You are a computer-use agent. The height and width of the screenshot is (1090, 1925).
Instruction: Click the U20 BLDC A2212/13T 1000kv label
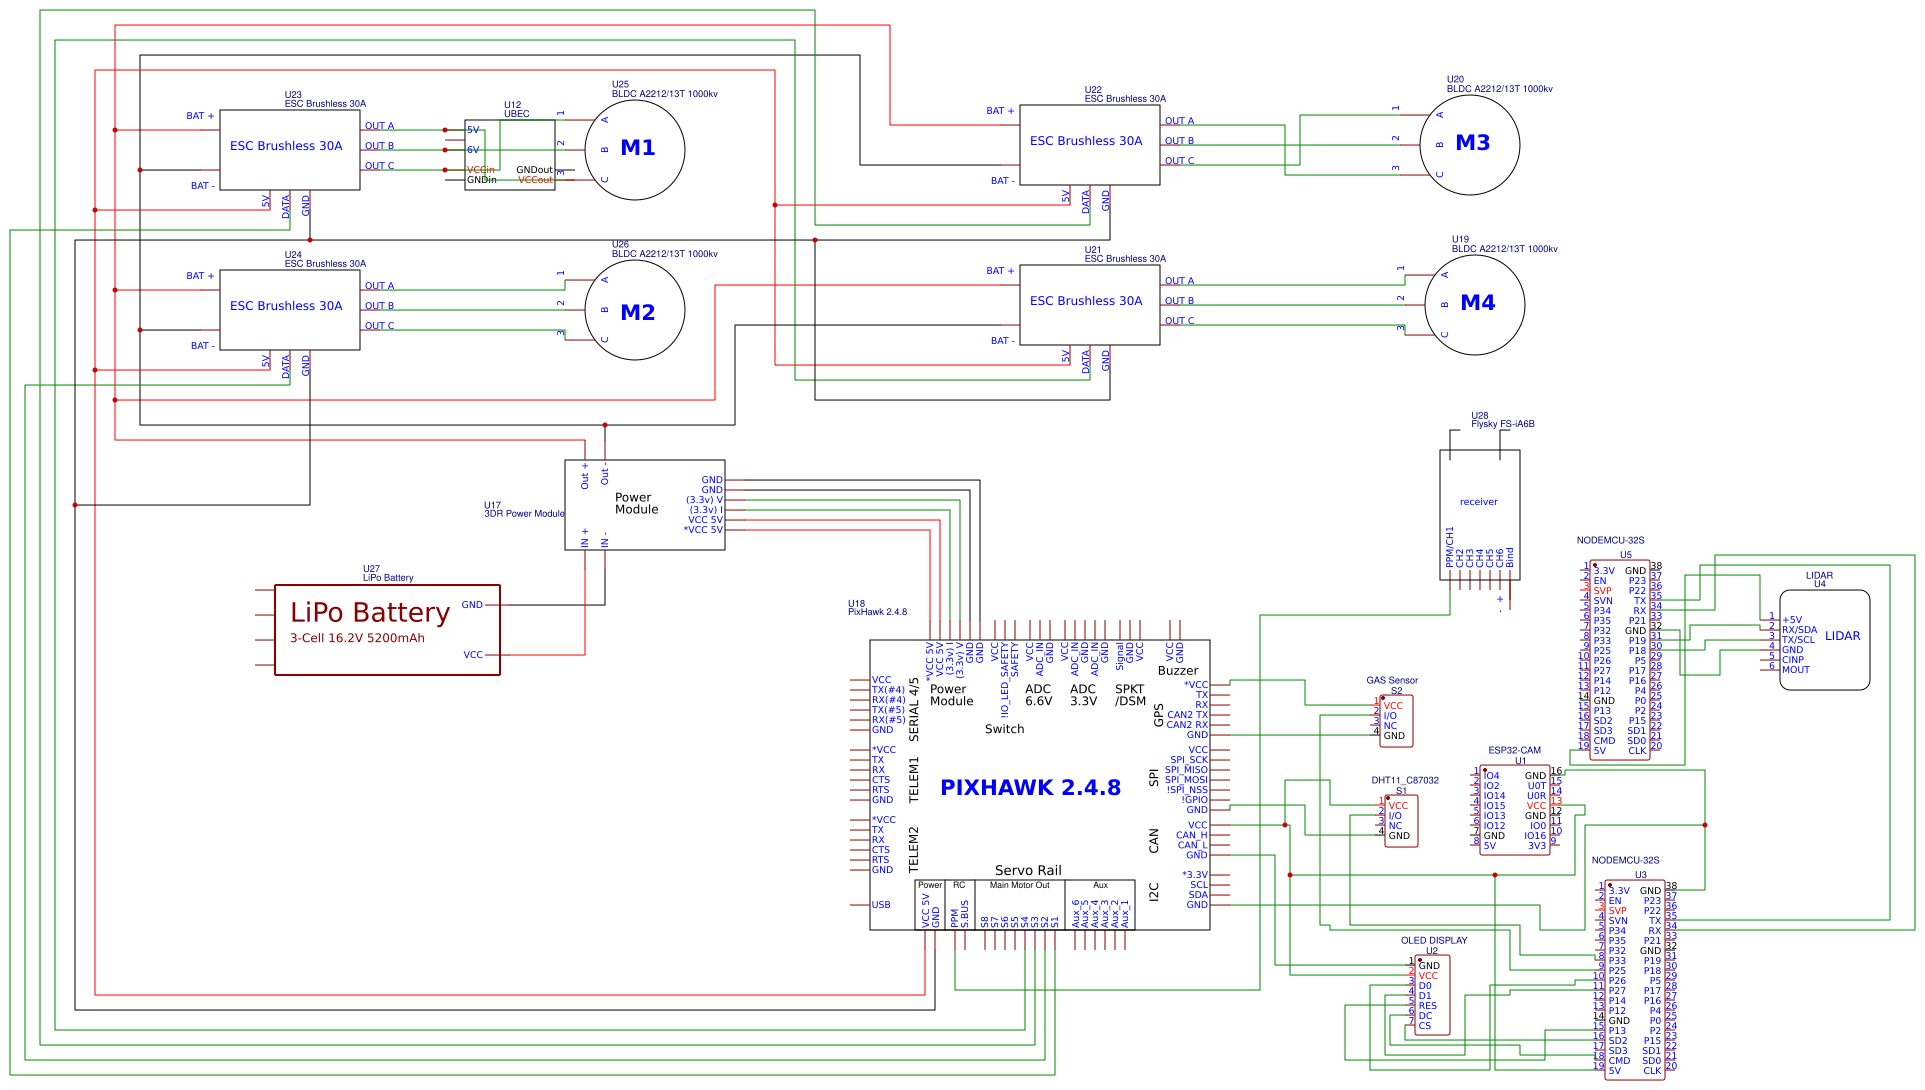[x=1500, y=84]
